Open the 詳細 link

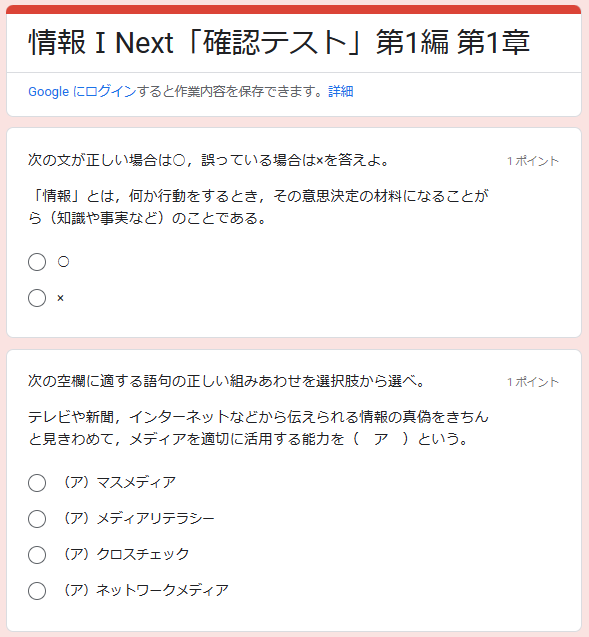341,91
